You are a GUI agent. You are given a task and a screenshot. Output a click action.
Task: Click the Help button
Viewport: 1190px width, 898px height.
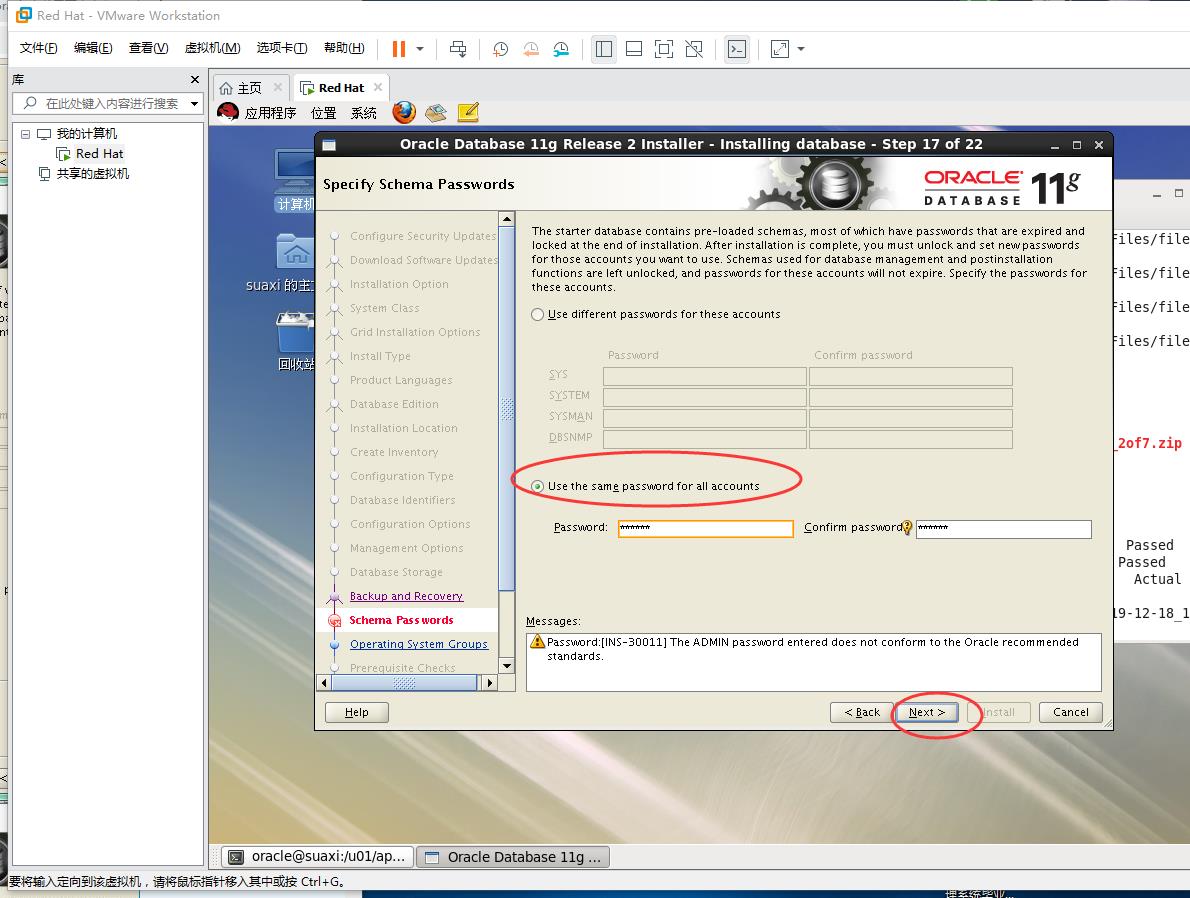(x=357, y=712)
